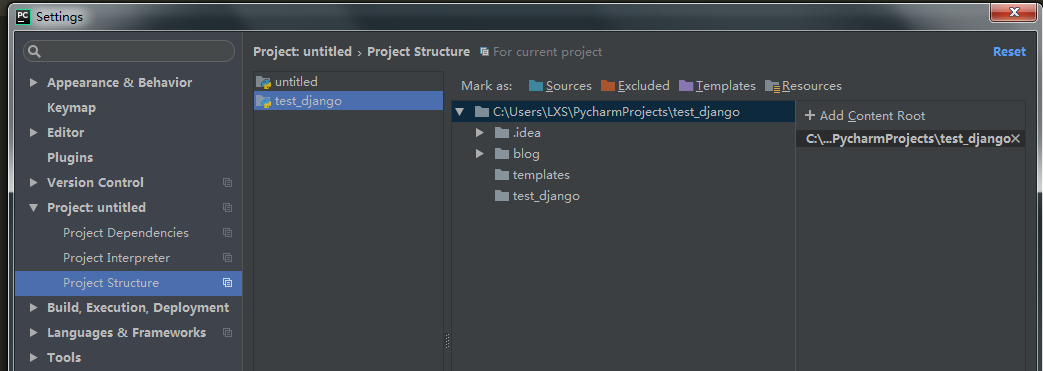Screen dimensions: 1043x371
Task: Click the For current project icon
Action: pyautogui.click(x=484, y=52)
